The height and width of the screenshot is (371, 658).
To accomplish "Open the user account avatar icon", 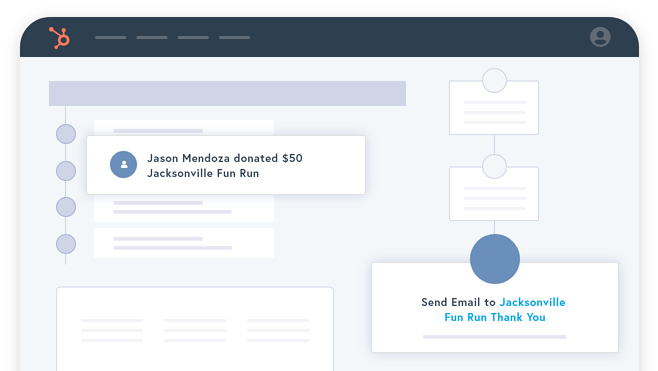I will 600,37.
